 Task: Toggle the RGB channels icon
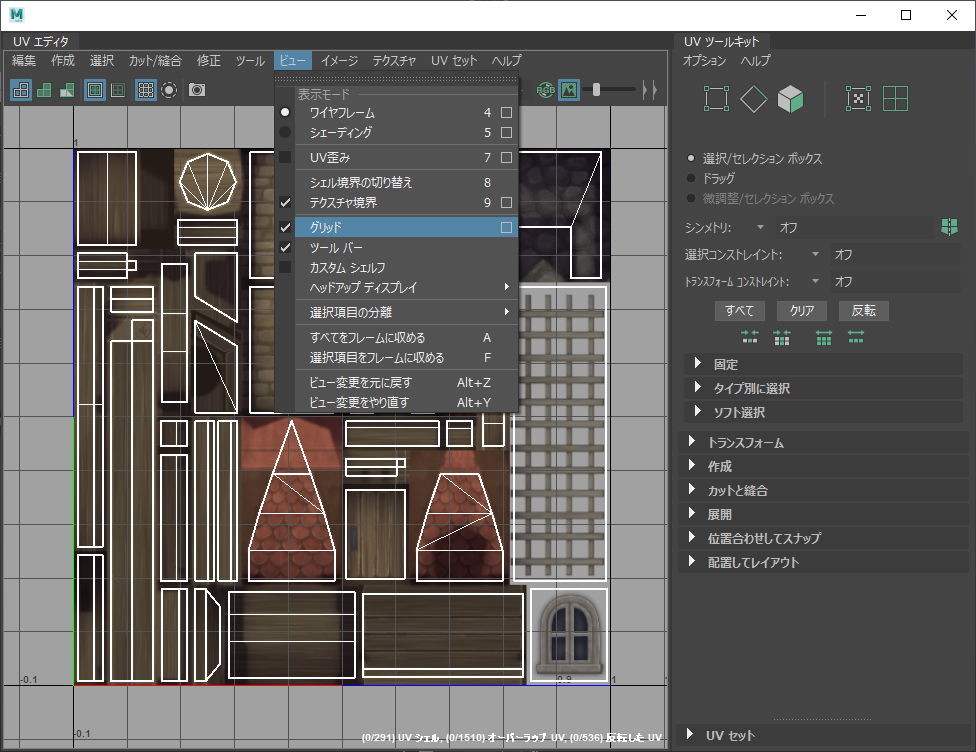coord(545,90)
